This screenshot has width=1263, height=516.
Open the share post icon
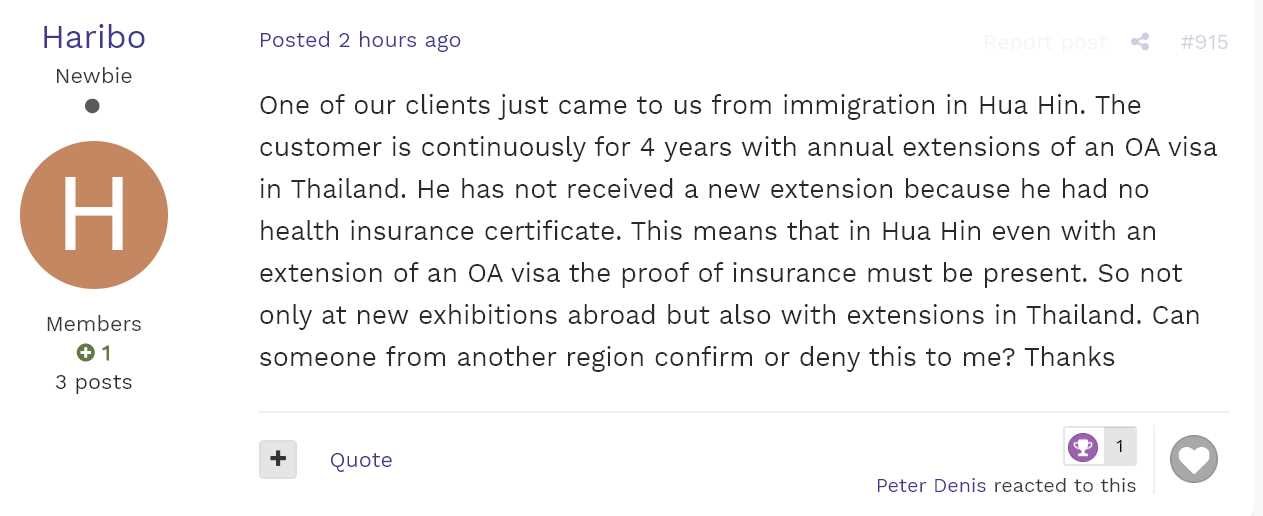pyautogui.click(x=1139, y=42)
